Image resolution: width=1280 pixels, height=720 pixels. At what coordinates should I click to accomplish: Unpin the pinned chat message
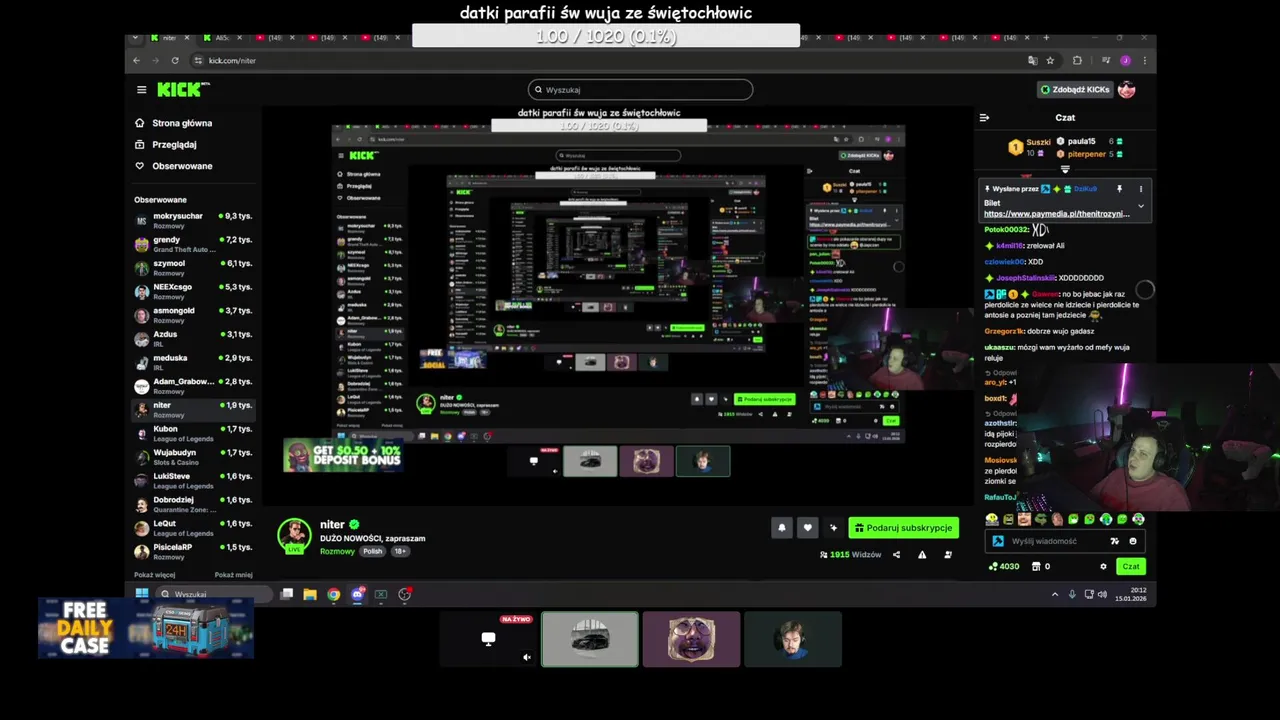(x=1119, y=189)
